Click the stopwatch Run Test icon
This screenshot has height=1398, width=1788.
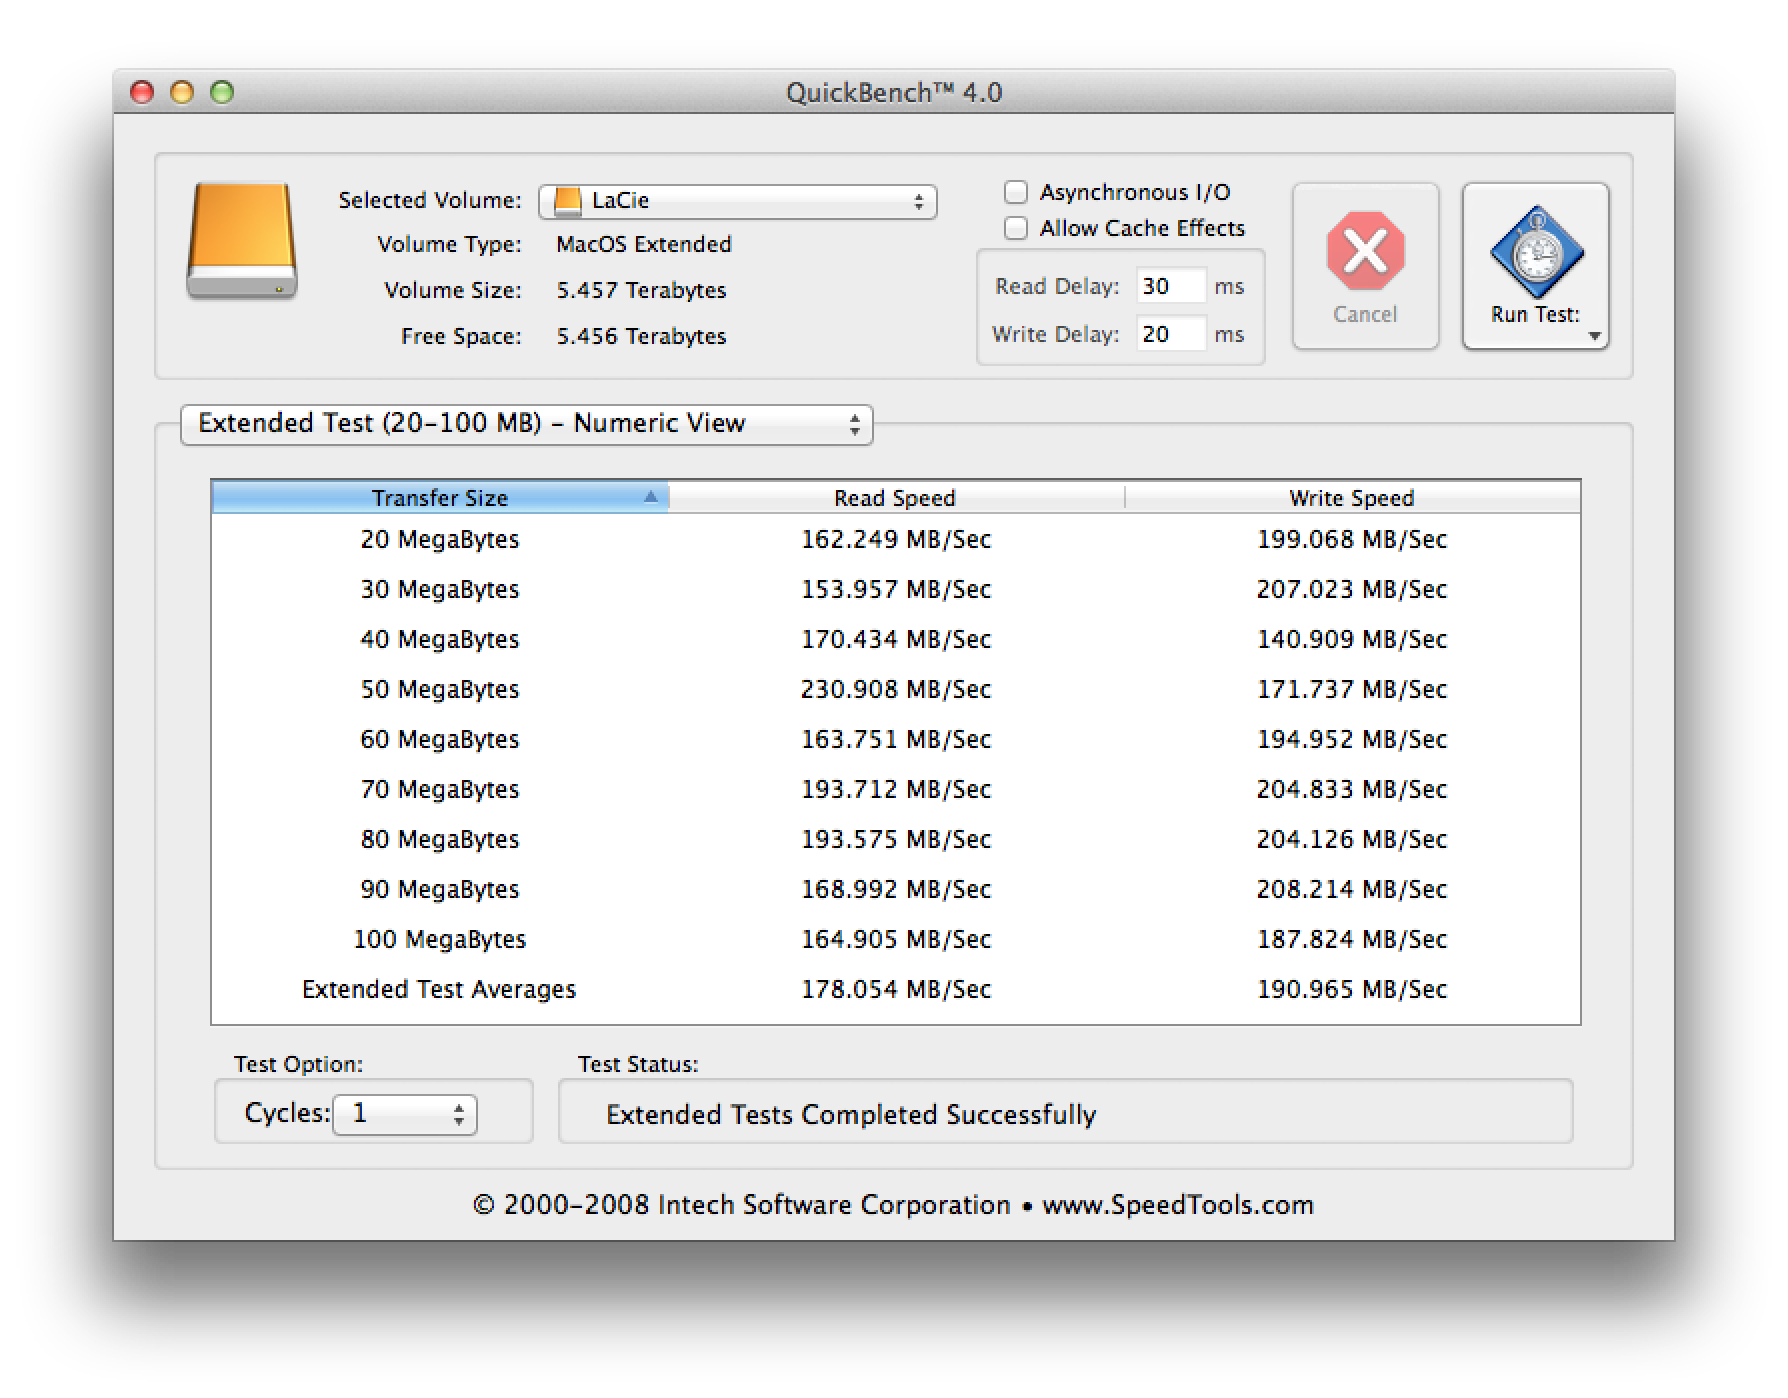coord(1536,253)
